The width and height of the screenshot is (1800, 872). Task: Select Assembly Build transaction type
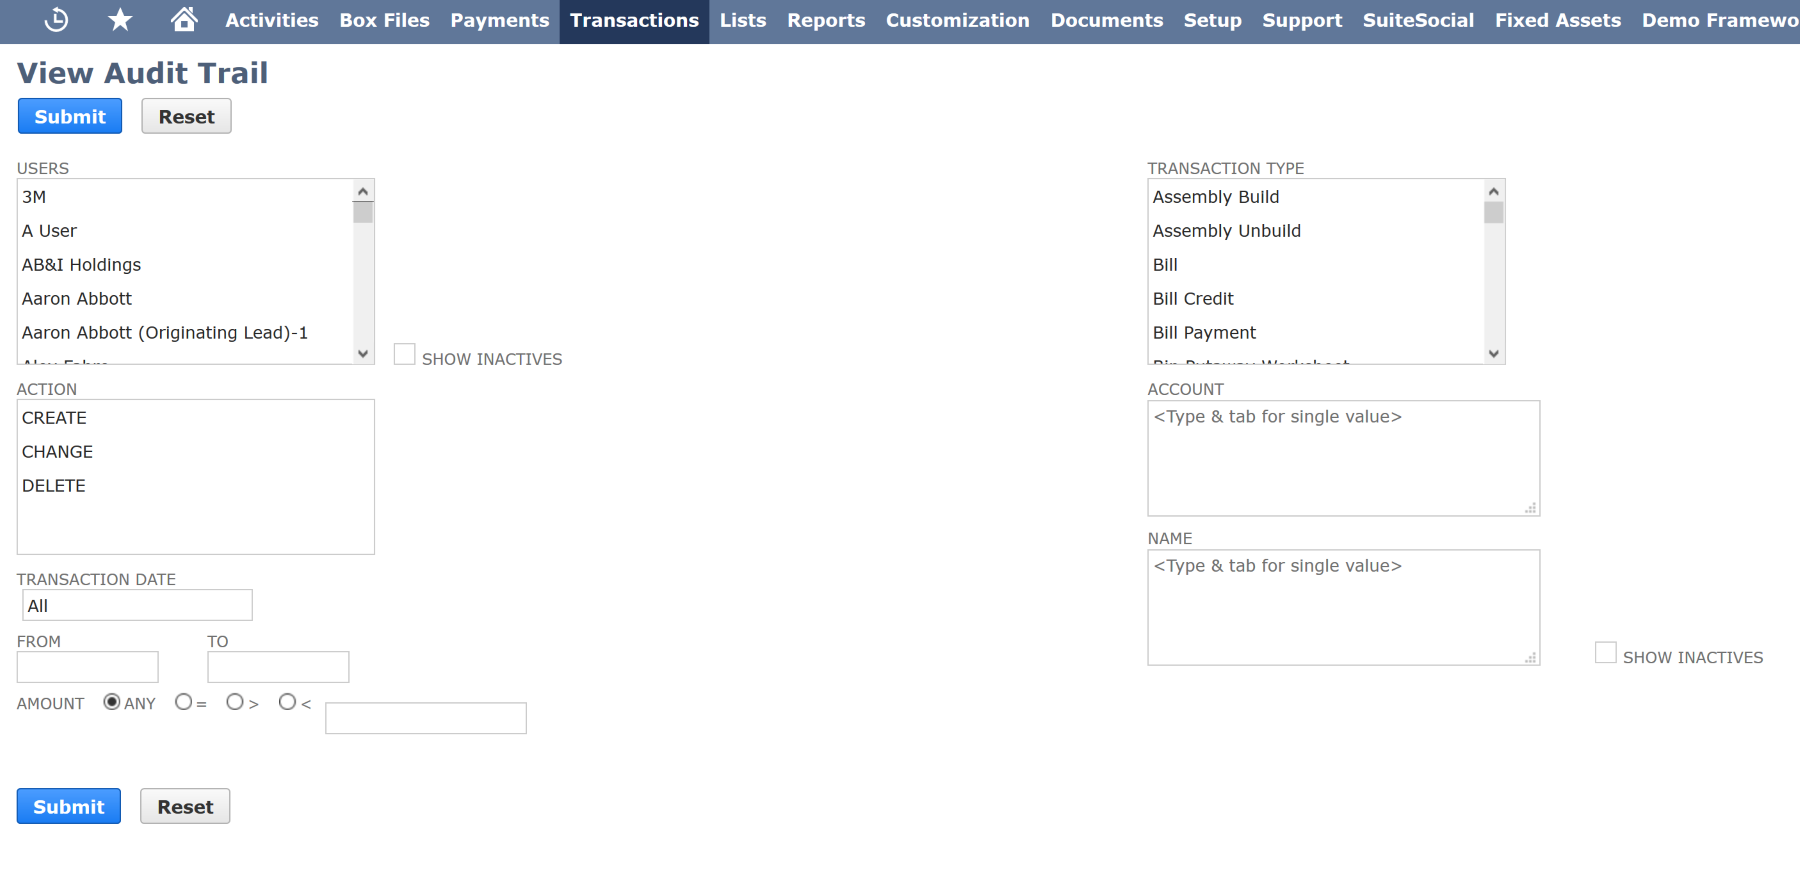point(1317,197)
